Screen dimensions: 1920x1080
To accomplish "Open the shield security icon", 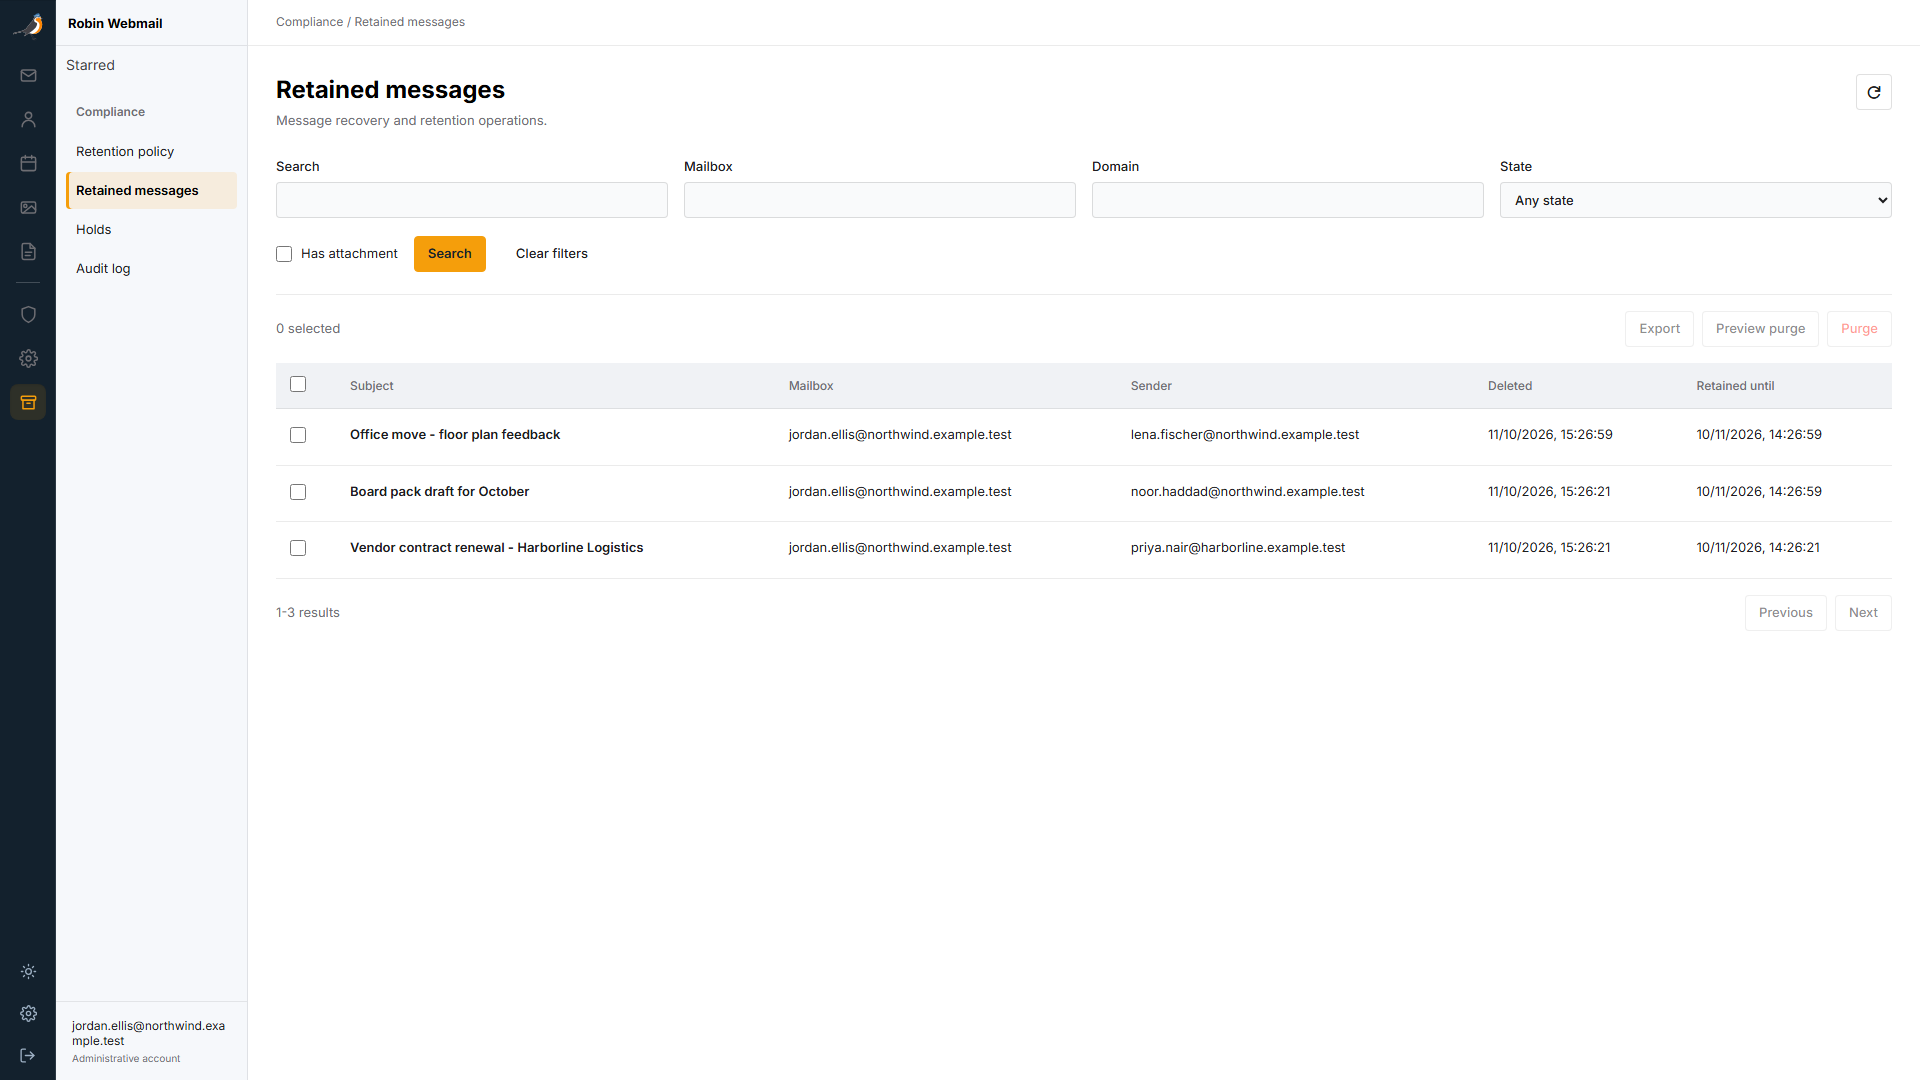I will [x=28, y=314].
